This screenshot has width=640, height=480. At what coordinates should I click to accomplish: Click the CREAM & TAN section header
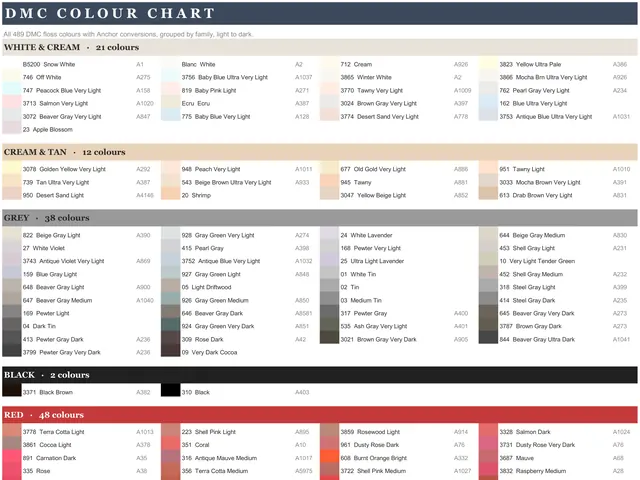click(320, 152)
